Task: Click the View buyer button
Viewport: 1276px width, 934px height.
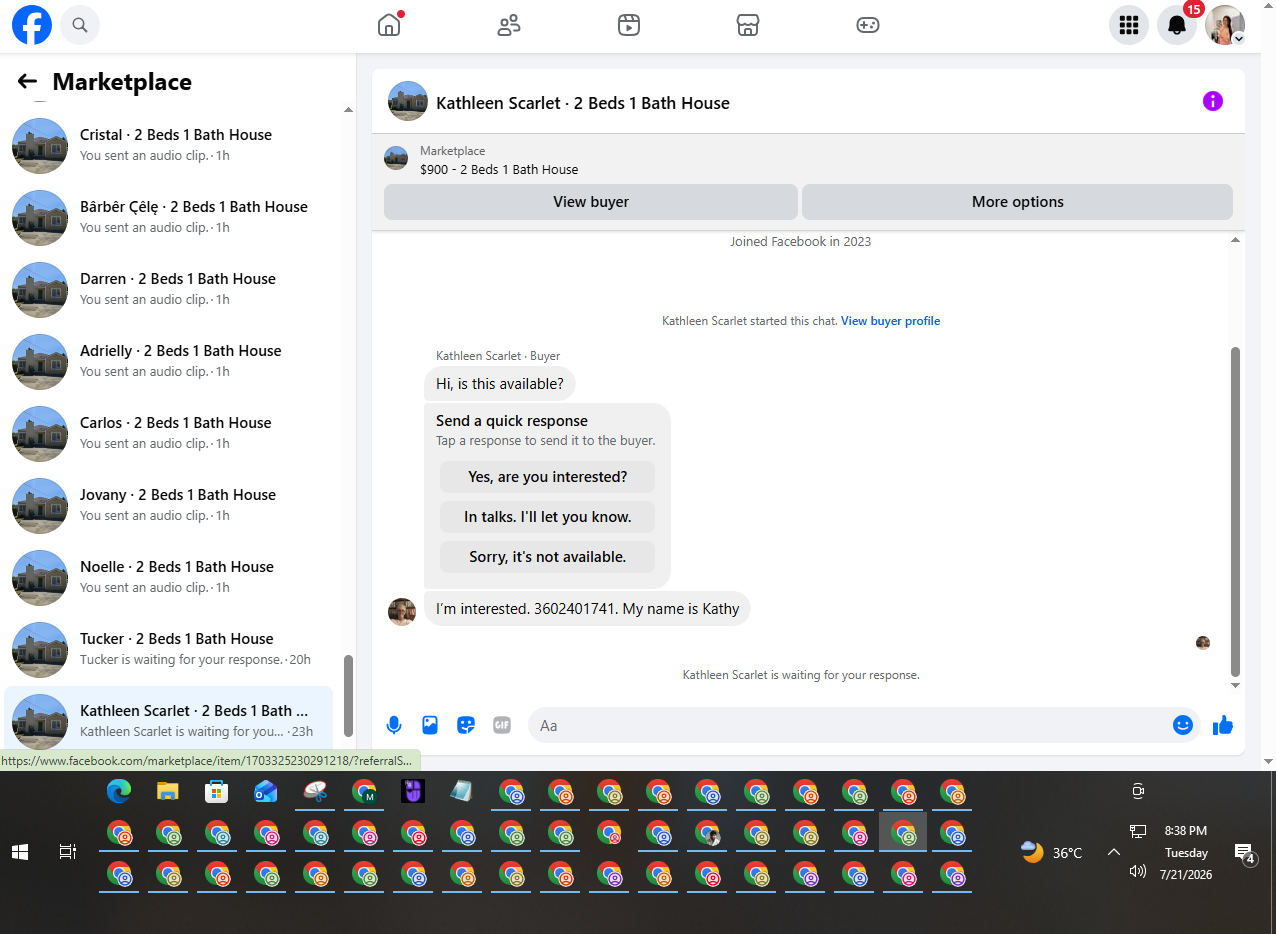Action: [591, 202]
